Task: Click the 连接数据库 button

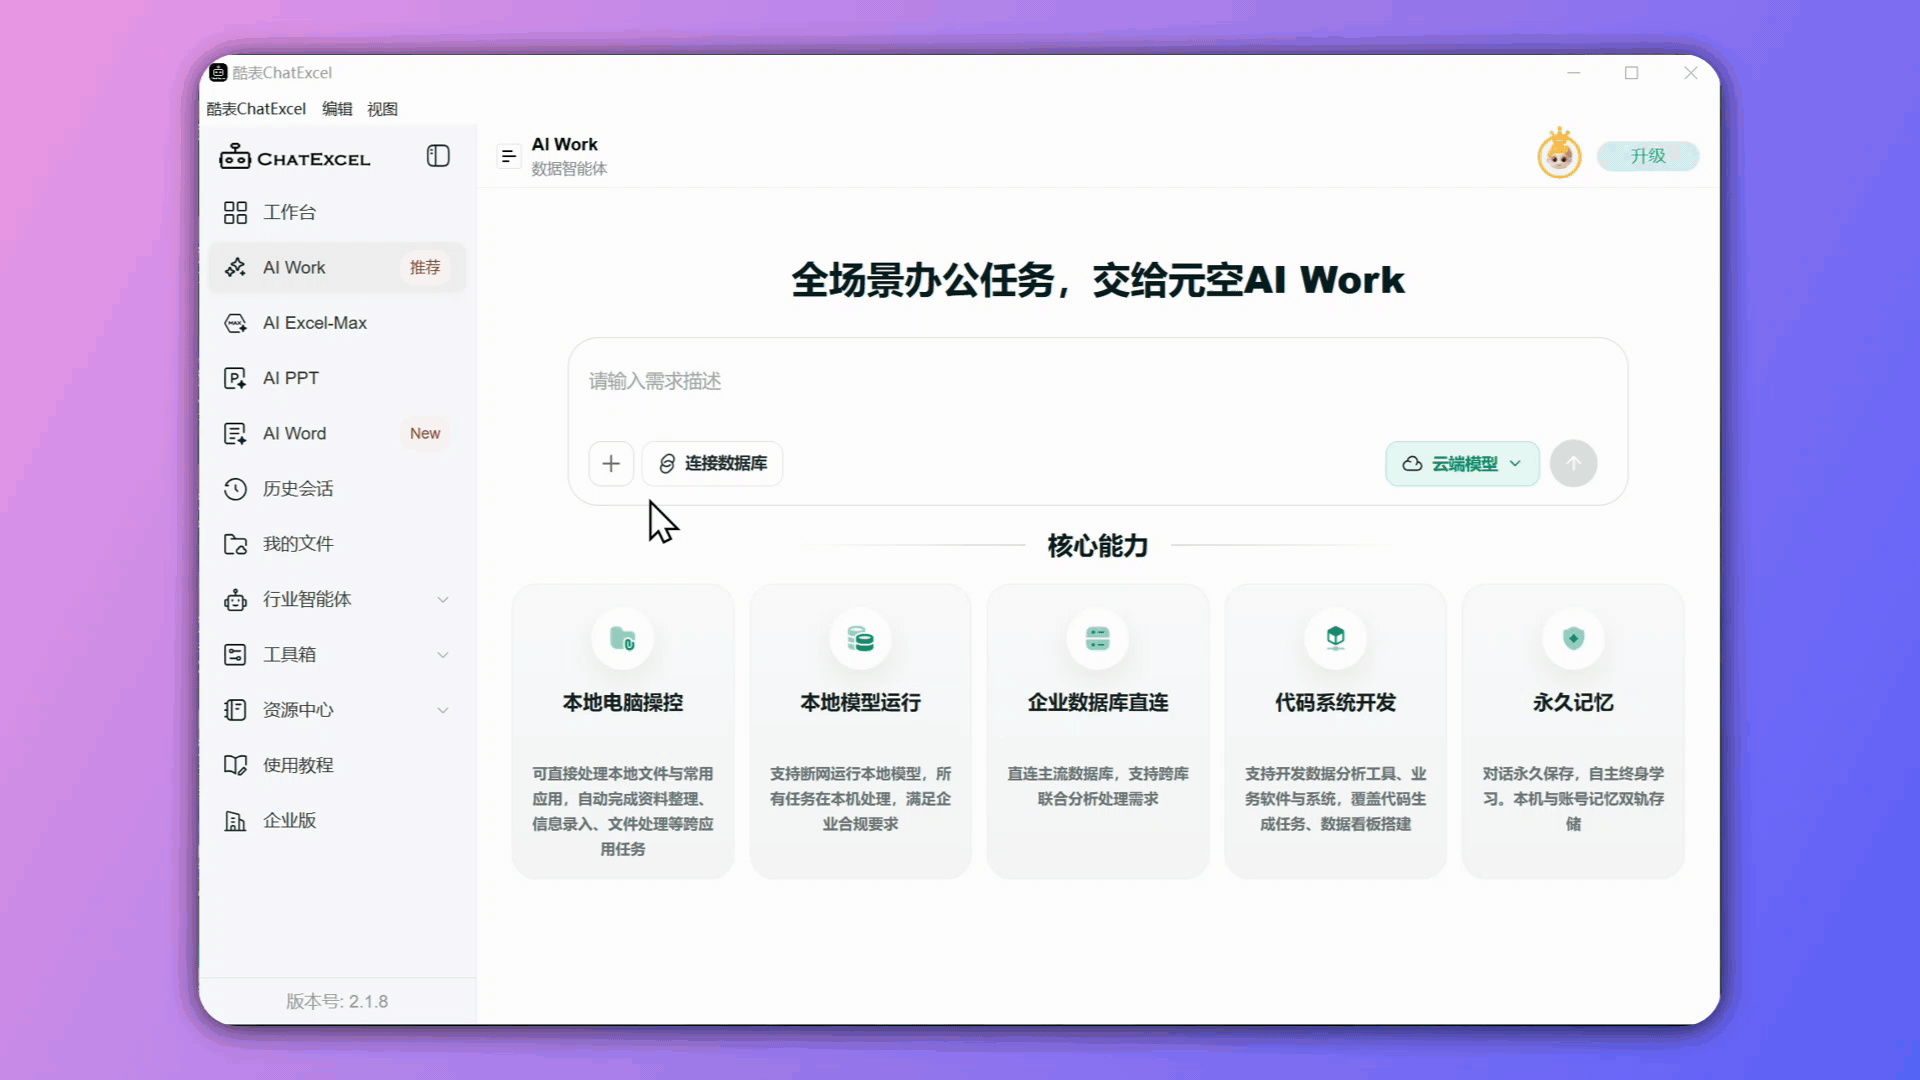Action: (x=713, y=464)
